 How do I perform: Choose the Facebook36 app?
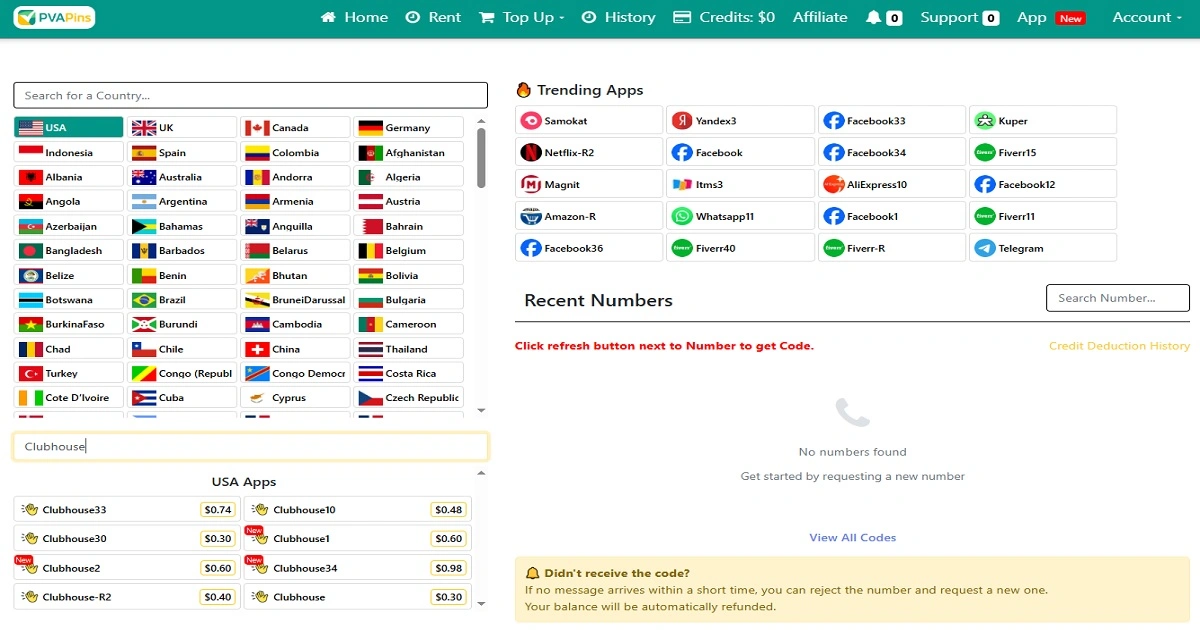(x=589, y=248)
